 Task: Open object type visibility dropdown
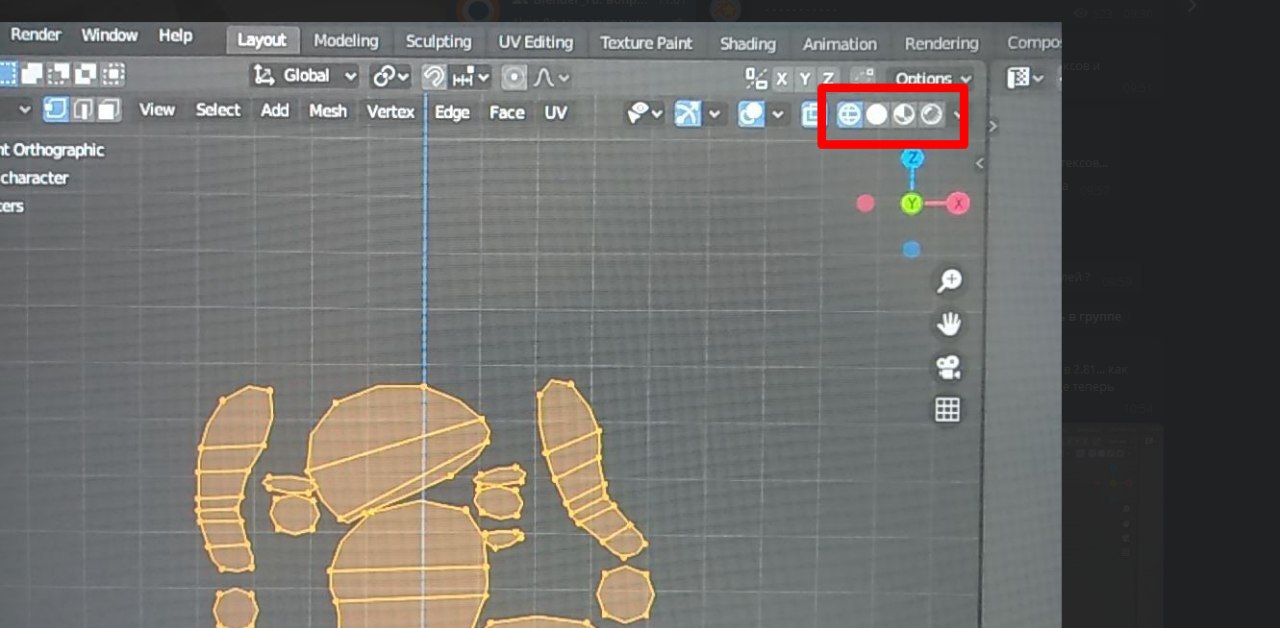pos(644,113)
